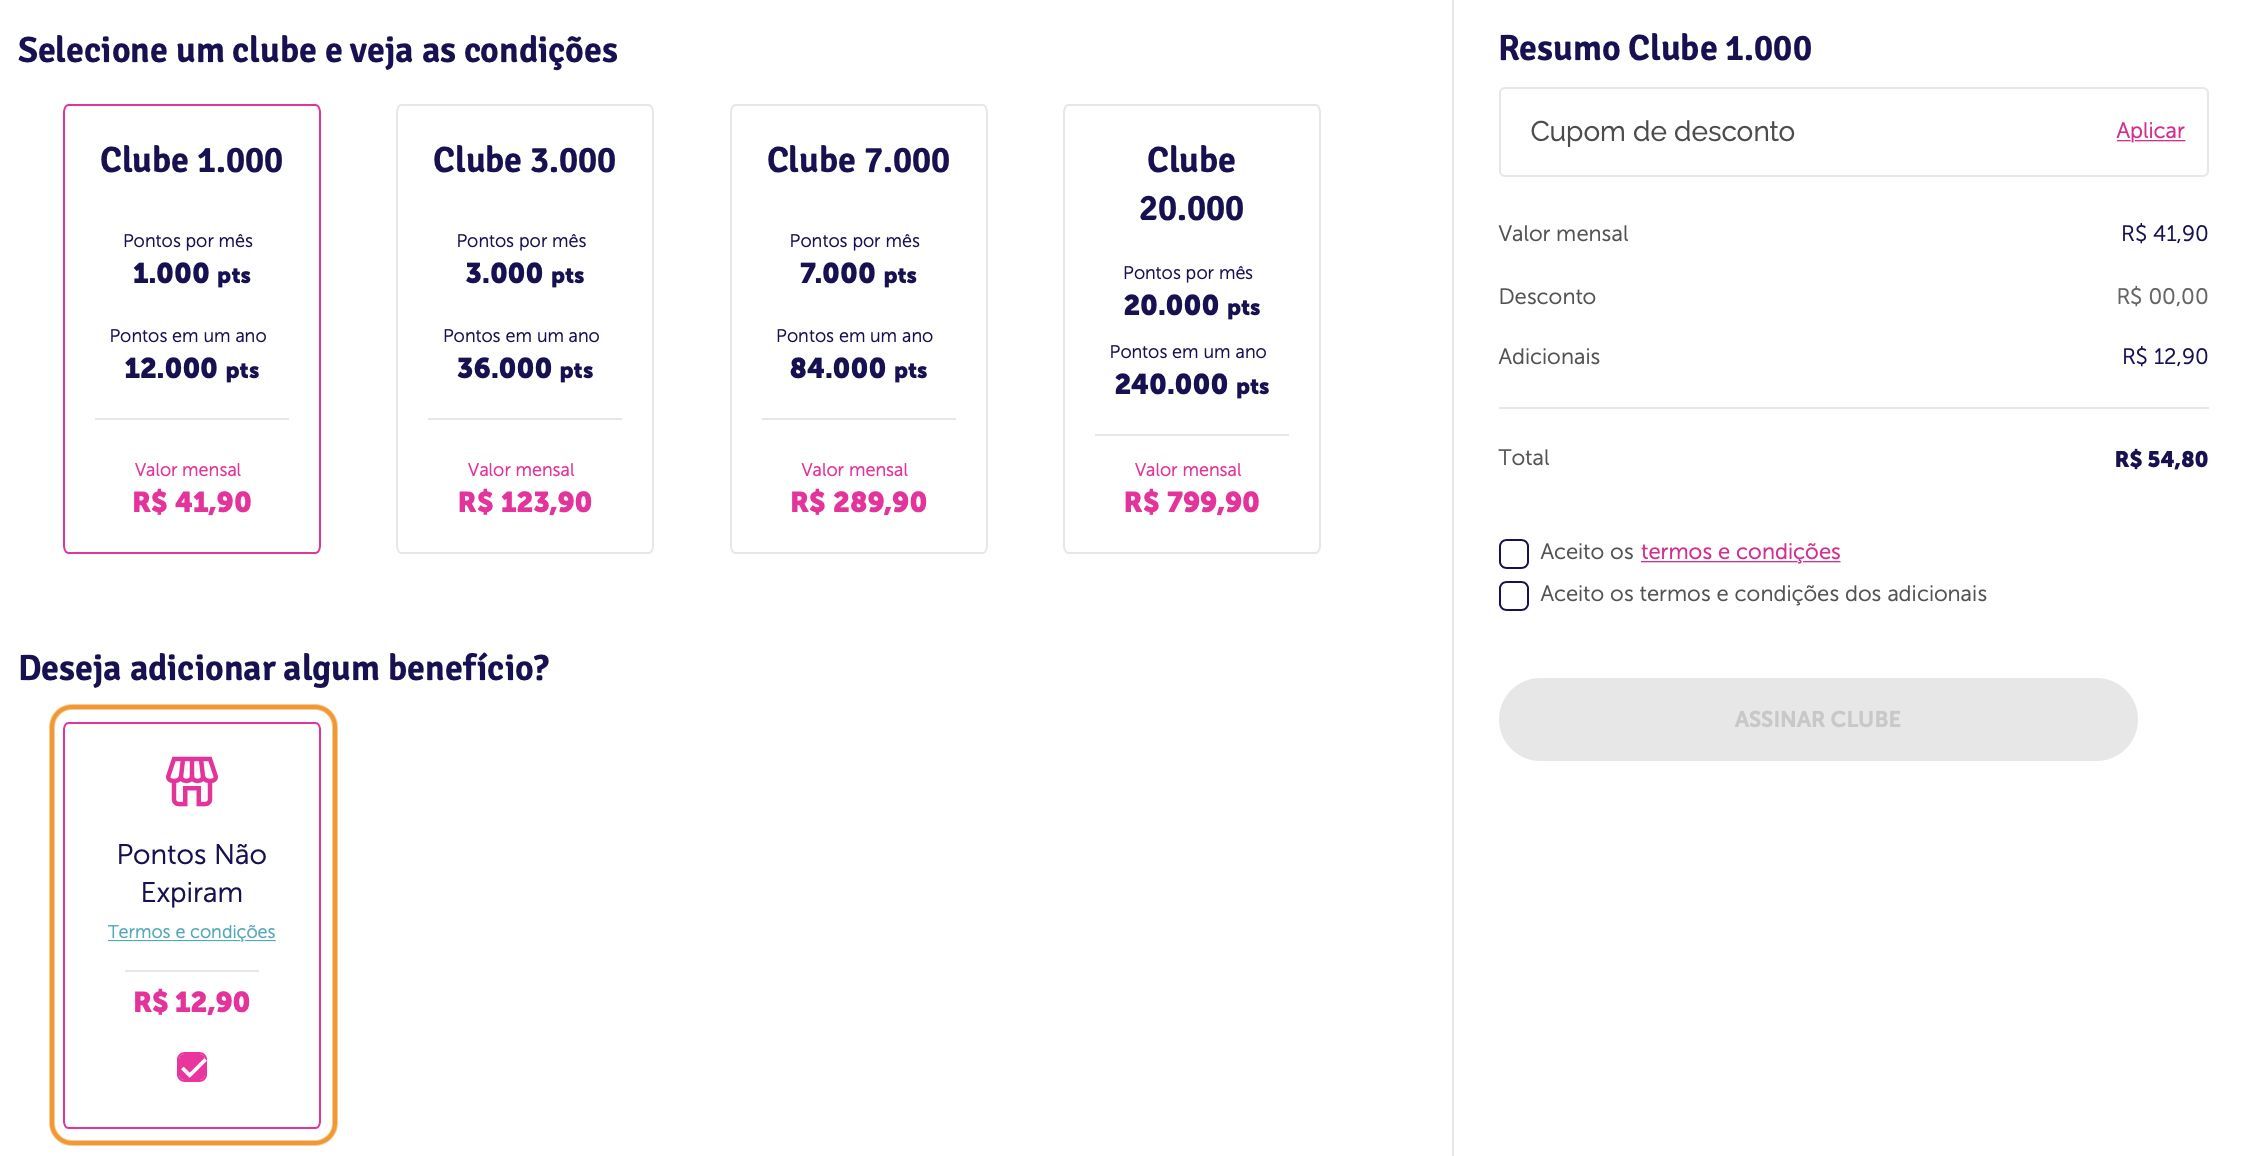Viewport: 2246px width, 1156px height.
Task: Uncheck the Pontos Não Expiram benefit checkbox
Action: point(192,1067)
